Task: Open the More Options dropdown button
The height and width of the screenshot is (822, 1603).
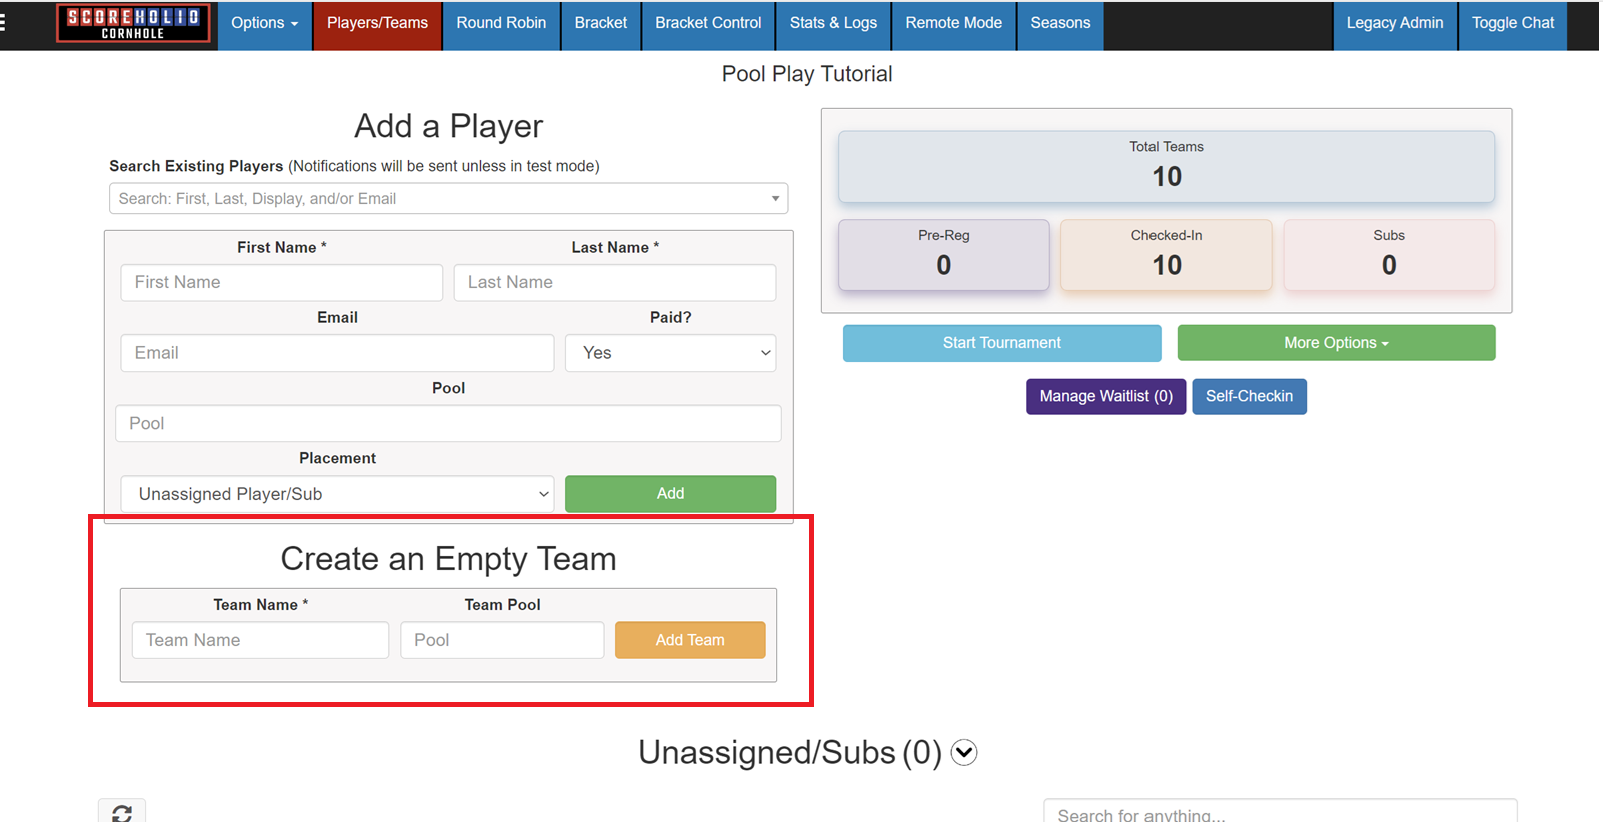Action: click(x=1335, y=343)
